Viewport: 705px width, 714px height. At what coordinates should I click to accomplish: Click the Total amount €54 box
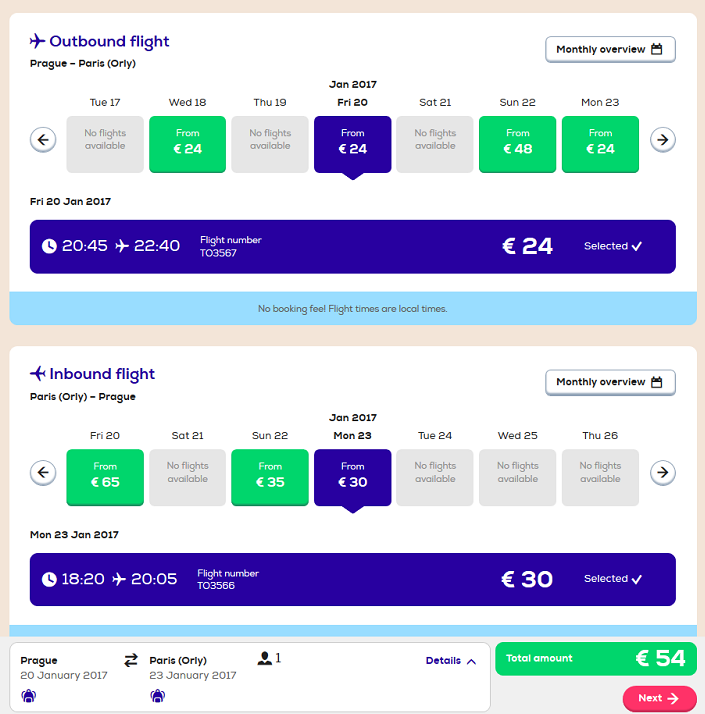pyautogui.click(x=596, y=658)
